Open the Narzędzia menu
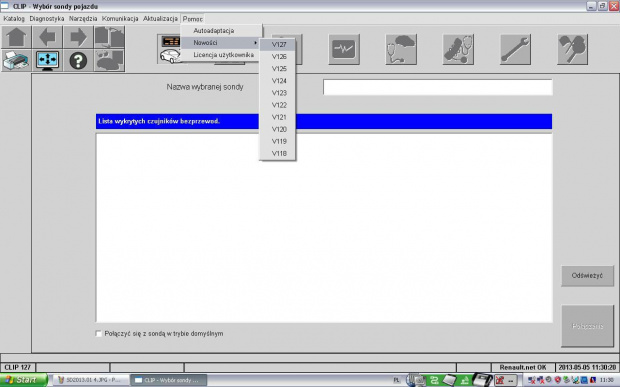The width and height of the screenshot is (620, 387). pos(83,19)
